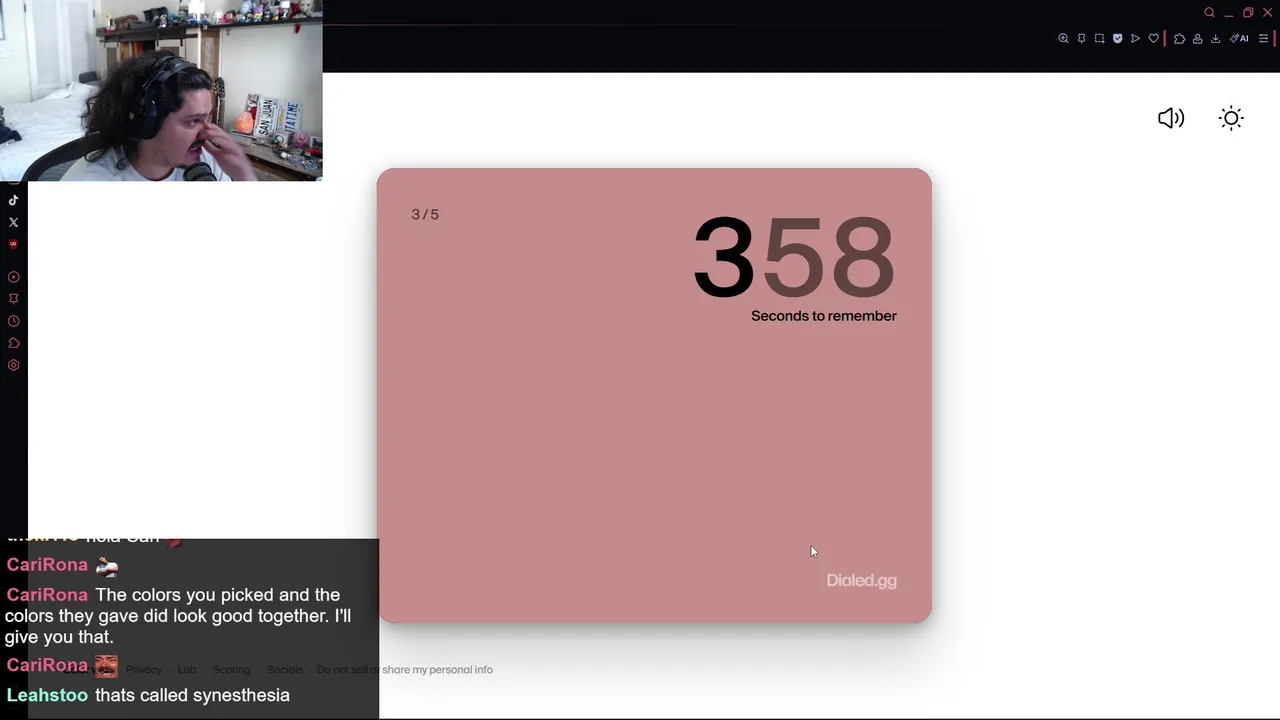Mute the game sound with speaker icon

[1171, 118]
